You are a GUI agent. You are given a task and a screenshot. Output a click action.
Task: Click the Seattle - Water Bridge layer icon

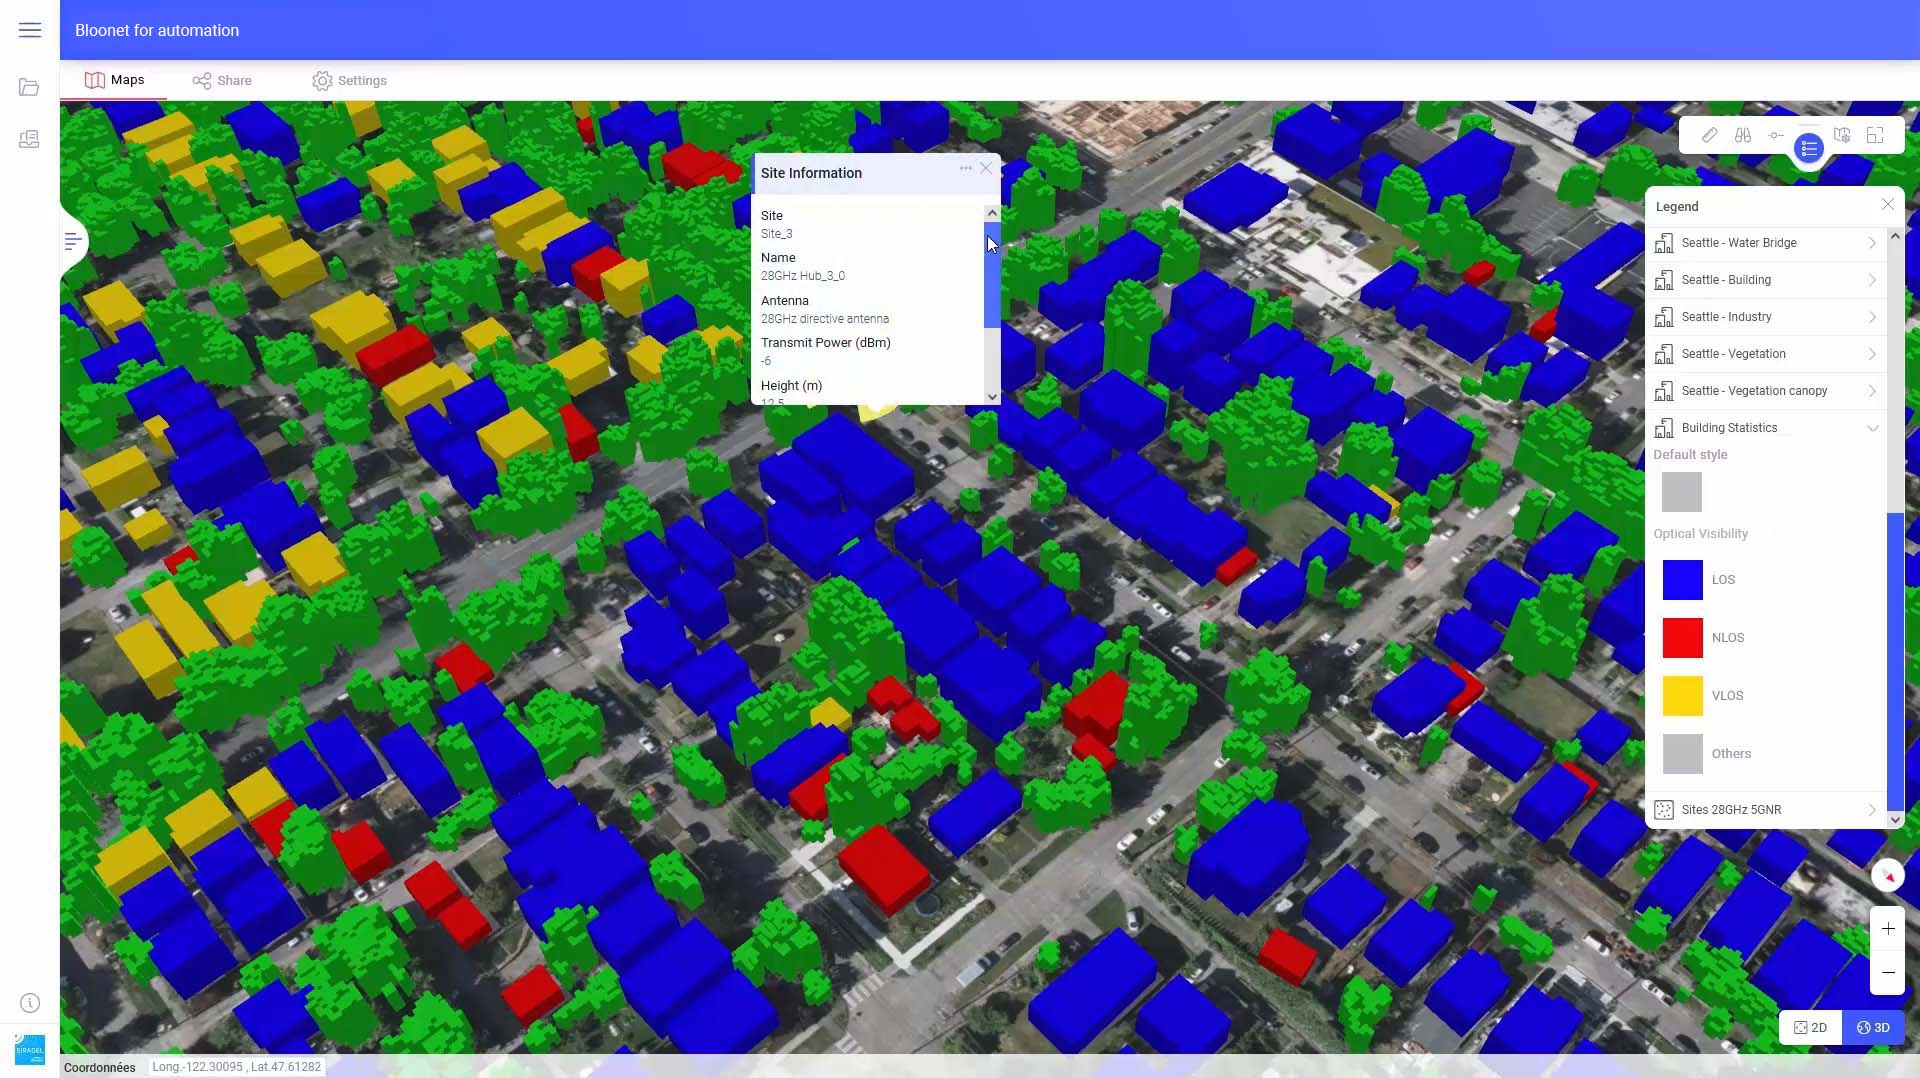[x=1664, y=243]
